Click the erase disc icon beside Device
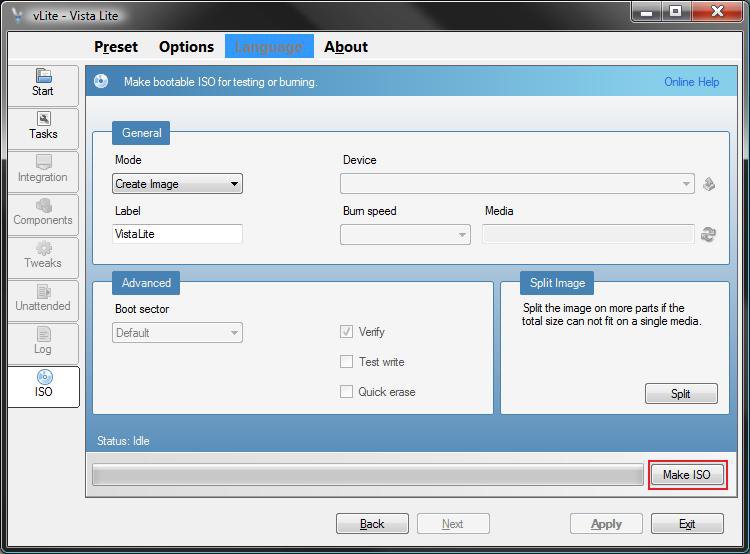 click(709, 184)
